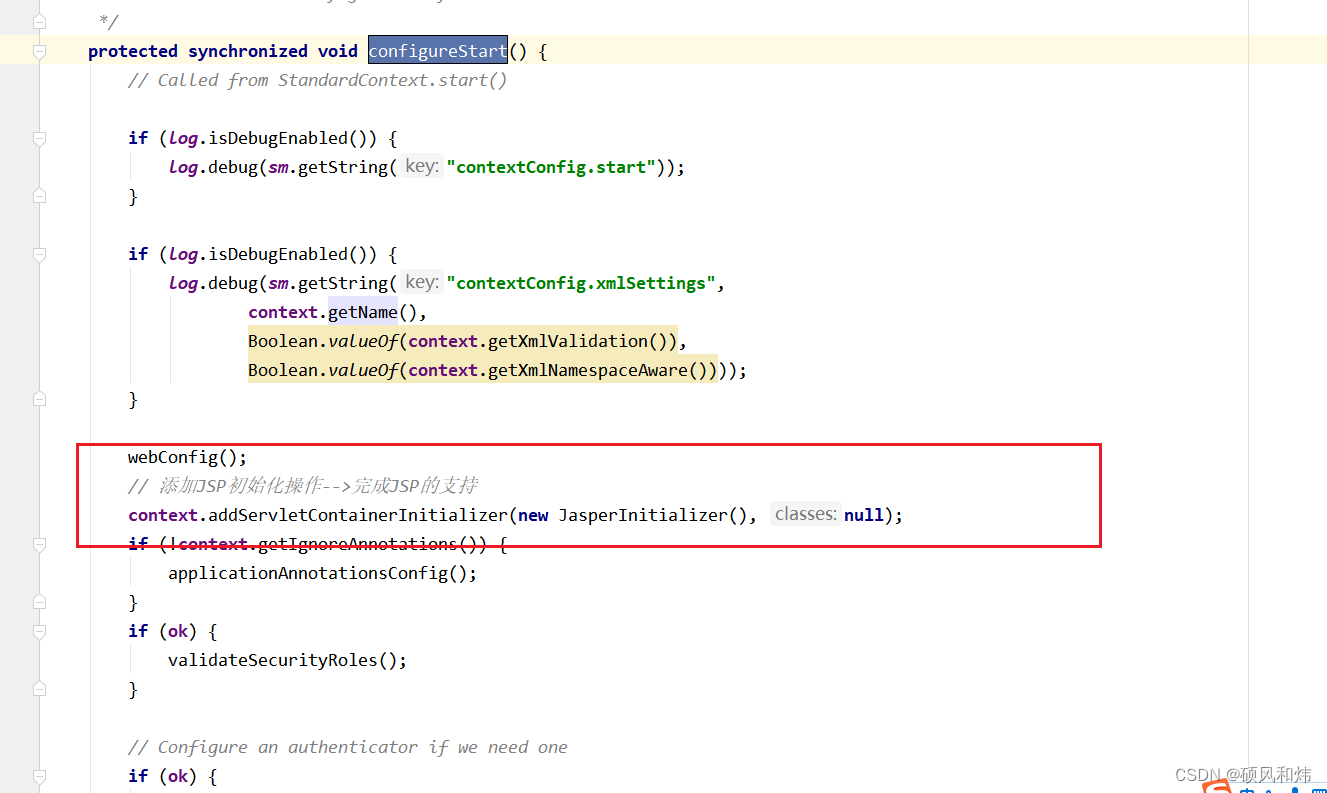Click the 'void' return type keyword
This screenshot has height=793, width=1327.
click(x=338, y=51)
